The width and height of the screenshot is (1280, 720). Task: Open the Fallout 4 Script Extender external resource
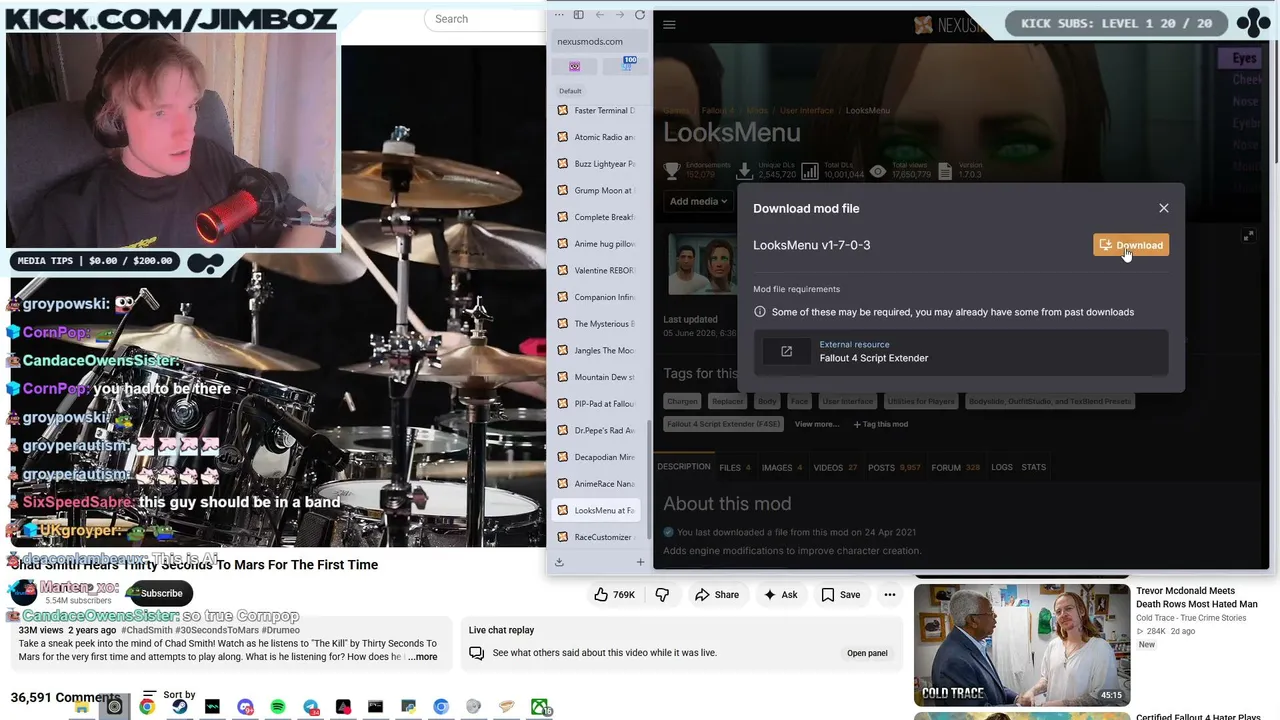tap(961, 351)
